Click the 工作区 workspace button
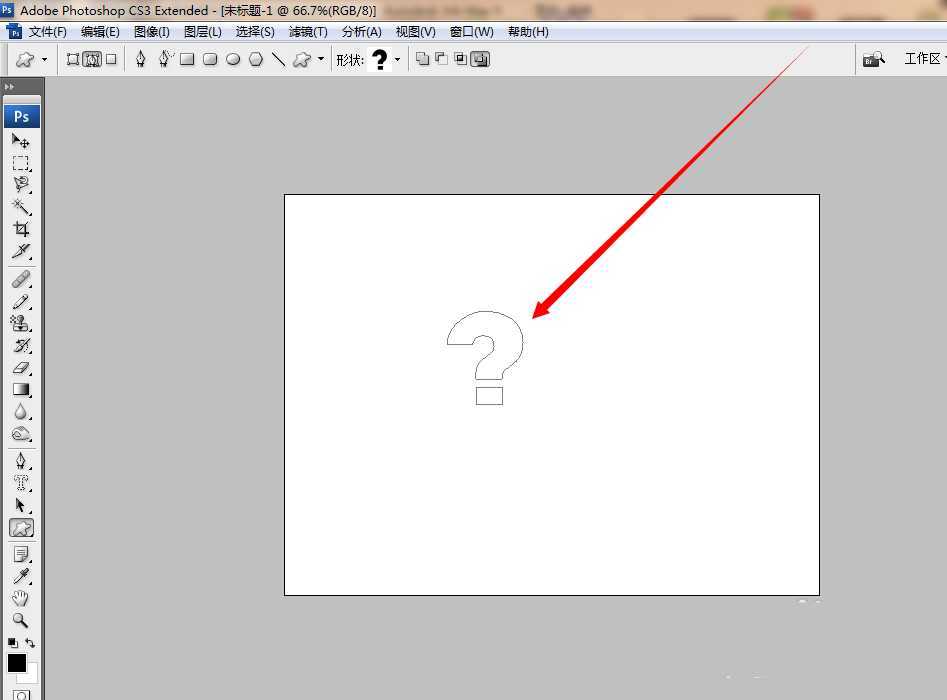This screenshot has width=947, height=700. click(923, 59)
